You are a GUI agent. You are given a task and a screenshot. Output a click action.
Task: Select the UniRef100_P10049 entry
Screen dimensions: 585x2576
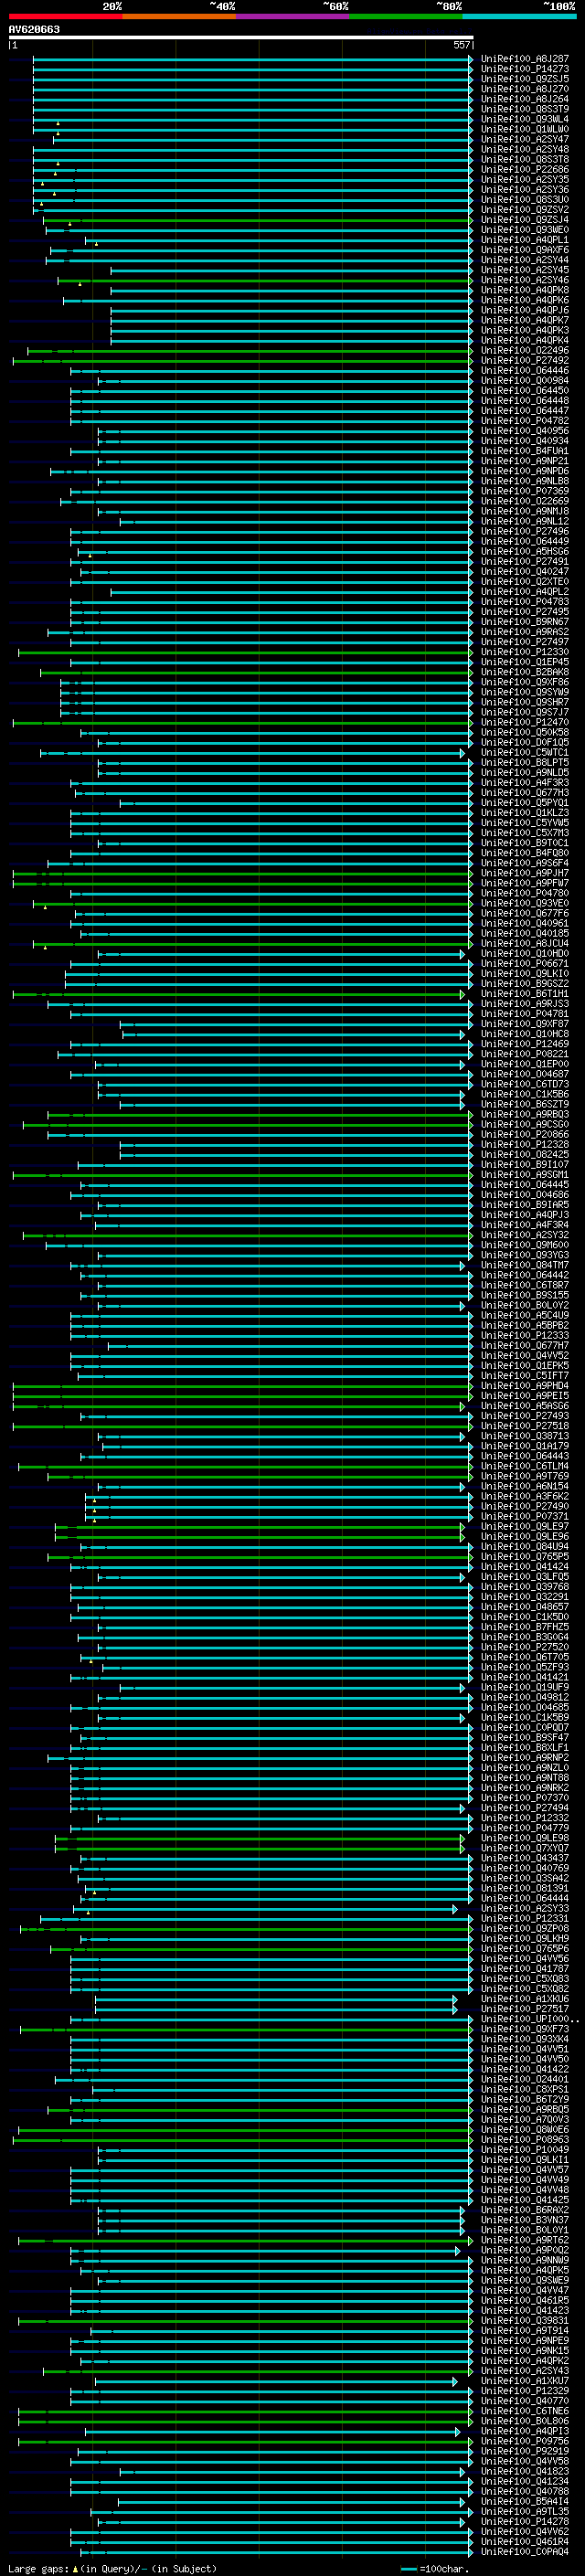[524, 2149]
